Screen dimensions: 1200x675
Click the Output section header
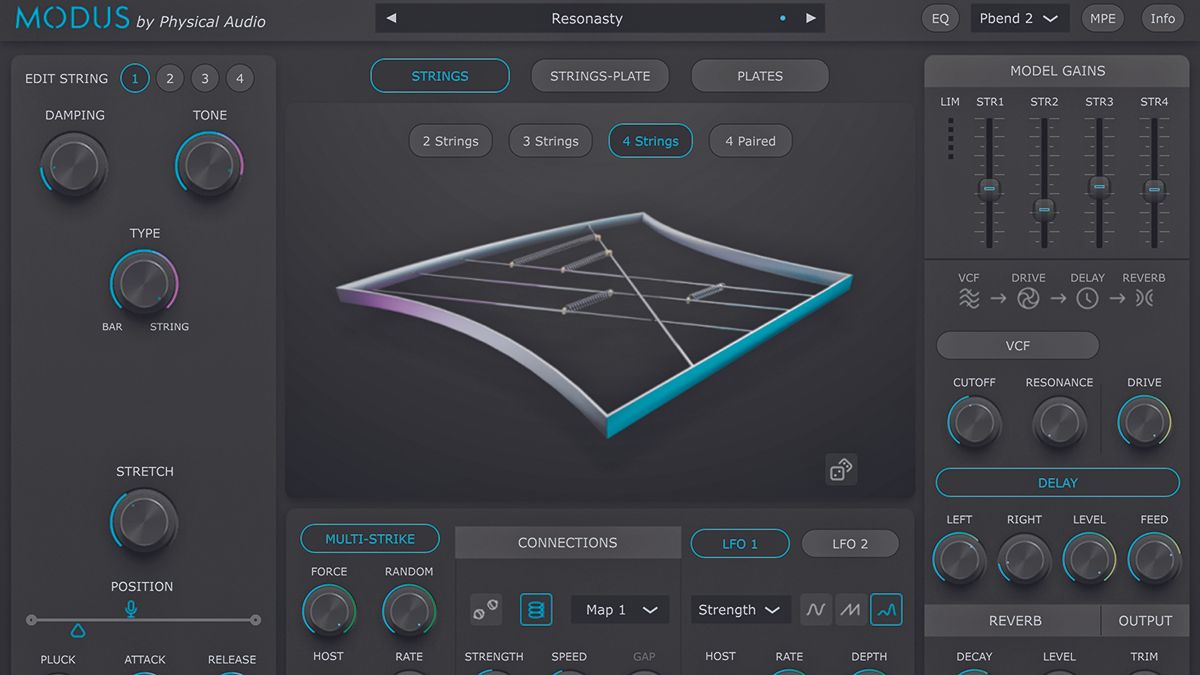pos(1145,621)
